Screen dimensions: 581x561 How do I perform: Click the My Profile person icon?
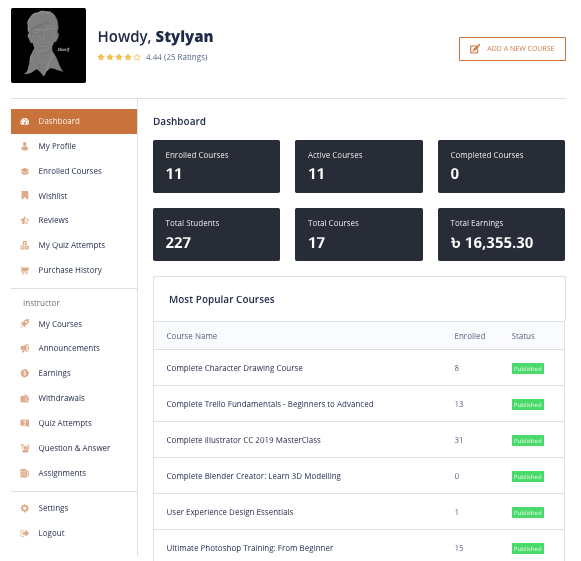click(24, 146)
